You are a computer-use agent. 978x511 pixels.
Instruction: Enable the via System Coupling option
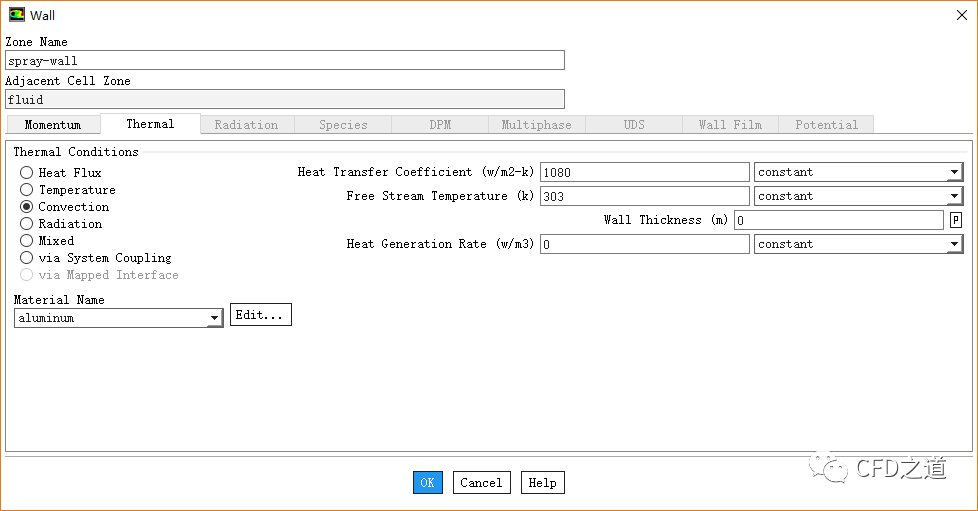27,258
